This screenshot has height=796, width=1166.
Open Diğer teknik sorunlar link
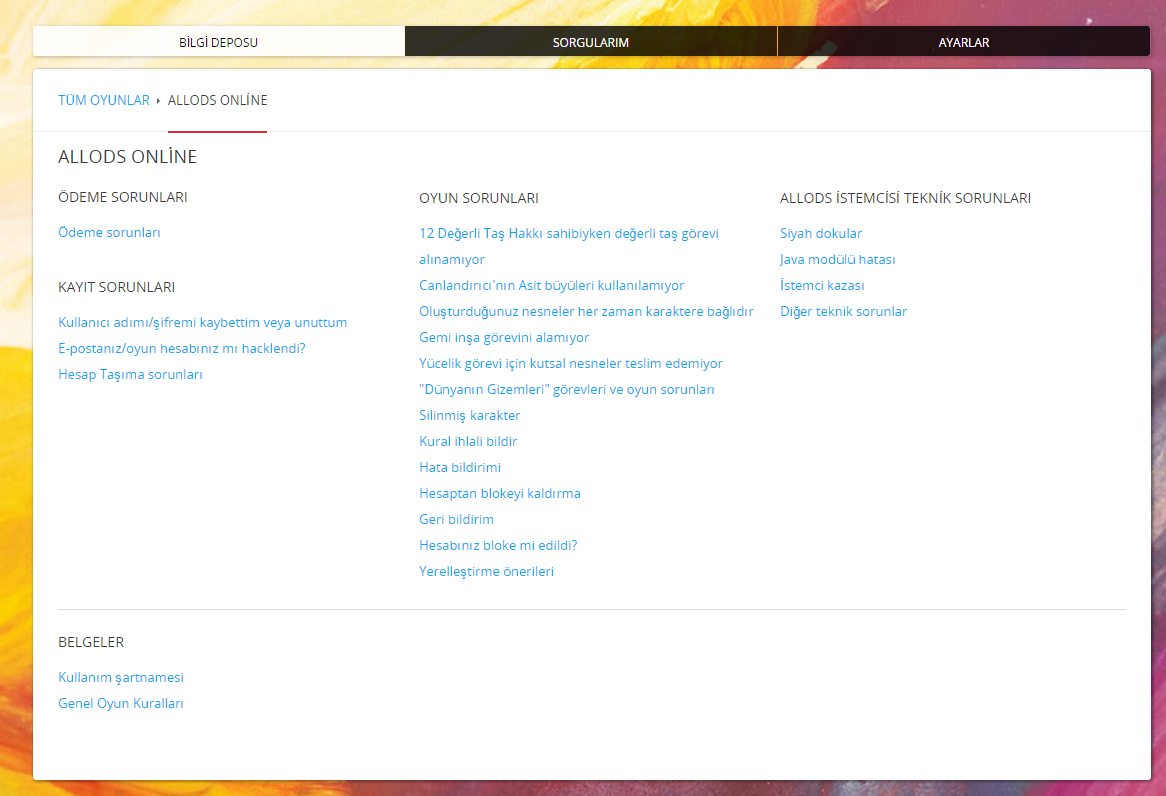(843, 312)
